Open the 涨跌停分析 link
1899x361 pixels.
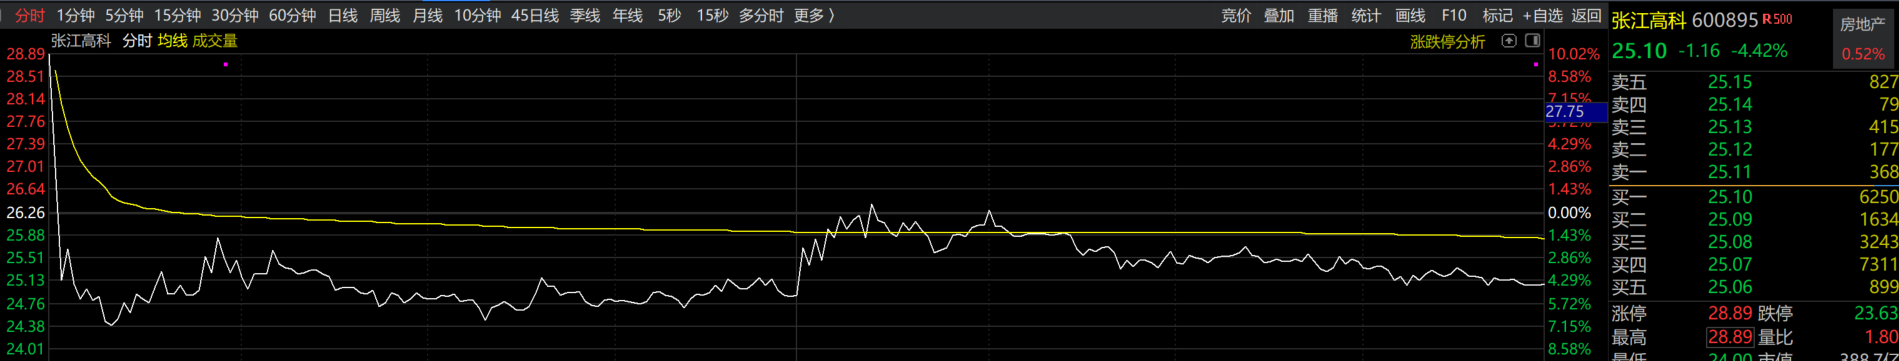pos(1447,42)
